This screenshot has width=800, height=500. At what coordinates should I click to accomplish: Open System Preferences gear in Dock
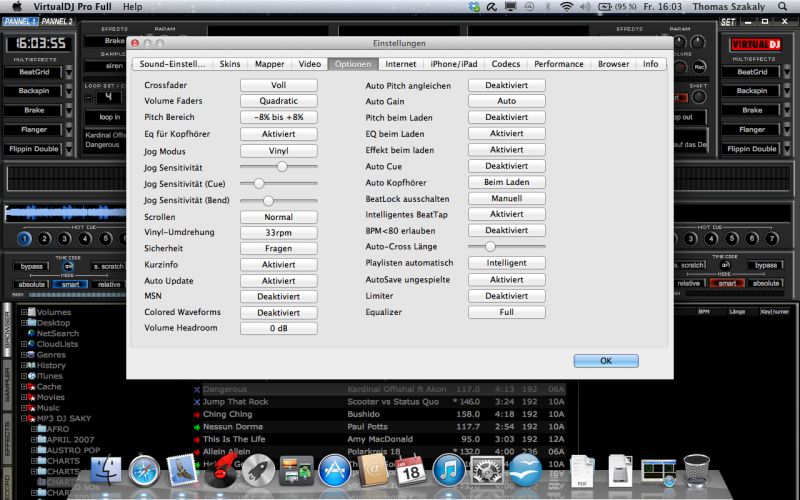click(487, 470)
